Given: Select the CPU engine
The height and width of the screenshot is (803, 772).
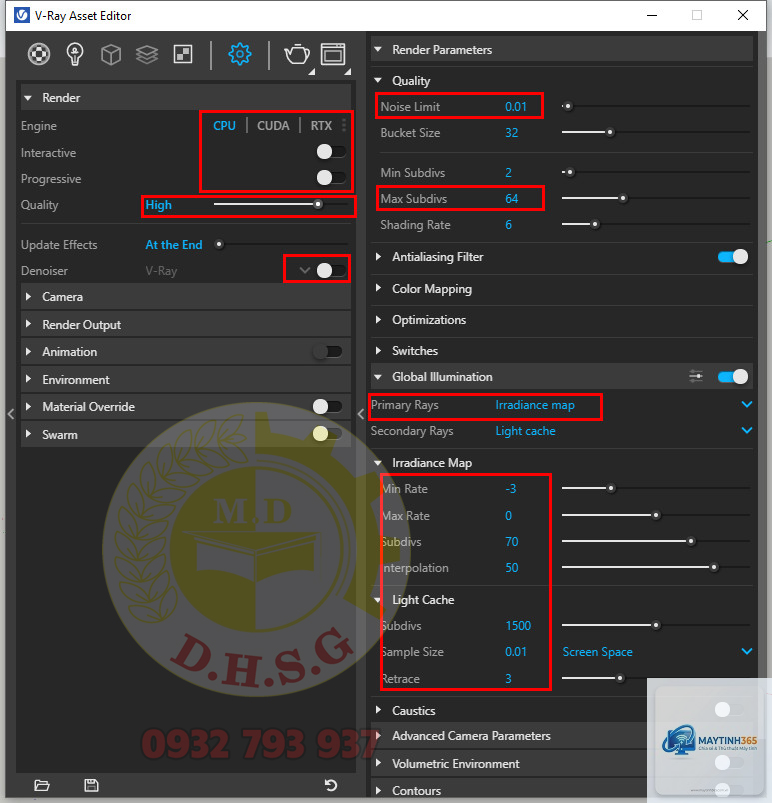Looking at the screenshot, I should [224, 125].
